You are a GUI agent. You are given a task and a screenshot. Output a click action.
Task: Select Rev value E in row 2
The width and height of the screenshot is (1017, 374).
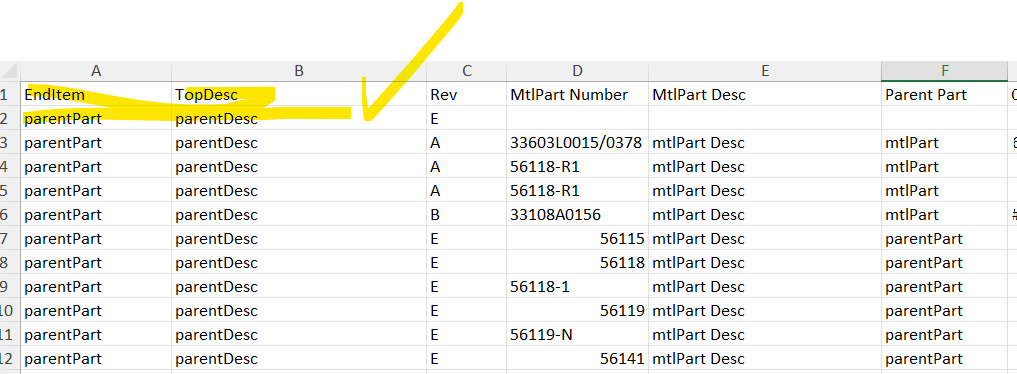[466, 119]
